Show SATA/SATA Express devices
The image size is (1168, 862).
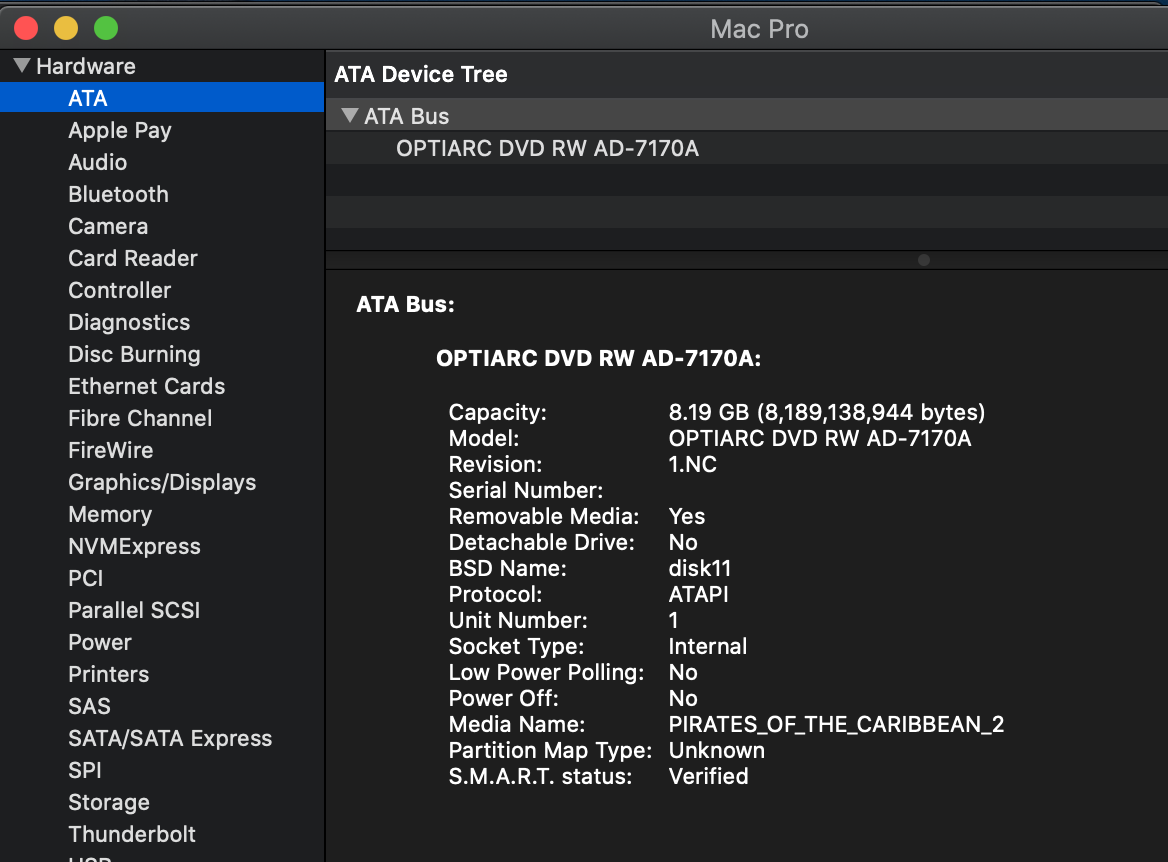170,738
